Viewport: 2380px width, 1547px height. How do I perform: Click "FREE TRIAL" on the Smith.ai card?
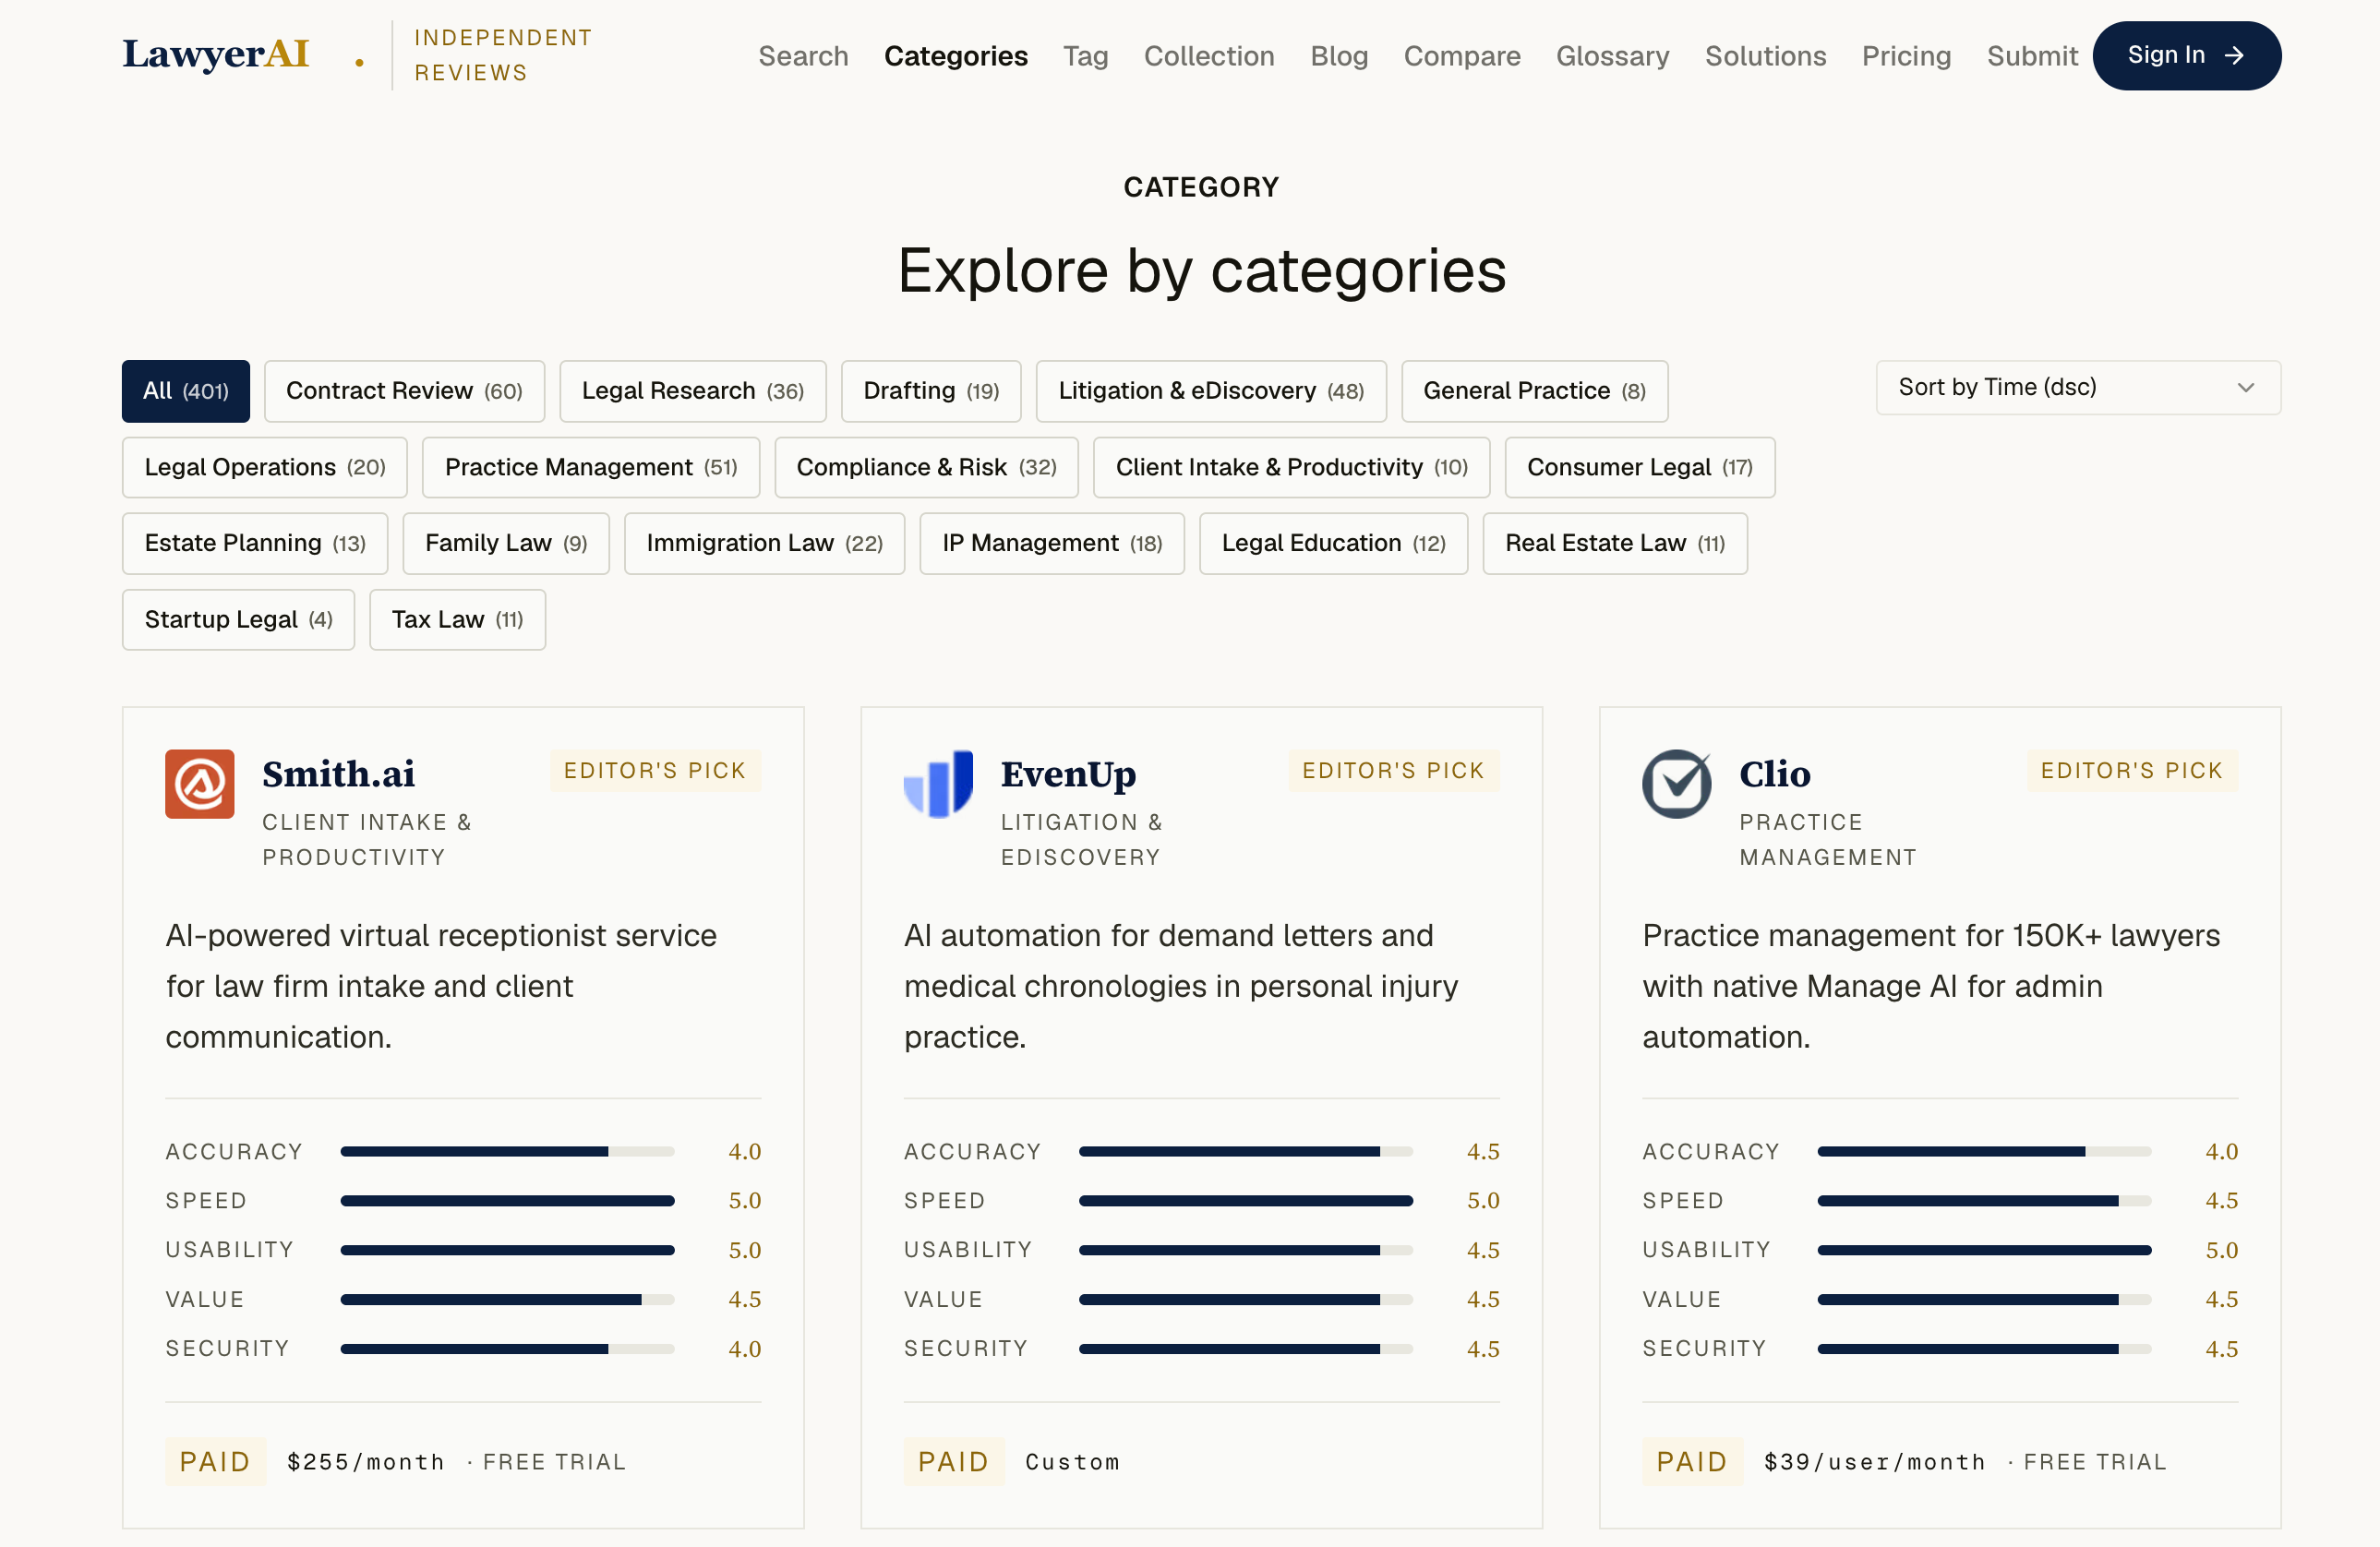(554, 1462)
